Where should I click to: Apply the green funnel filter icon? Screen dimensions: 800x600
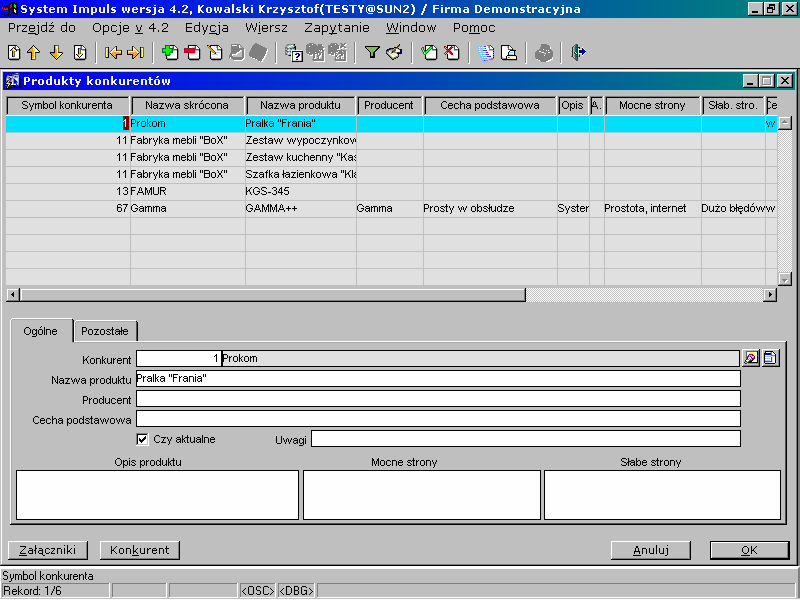(x=372, y=53)
